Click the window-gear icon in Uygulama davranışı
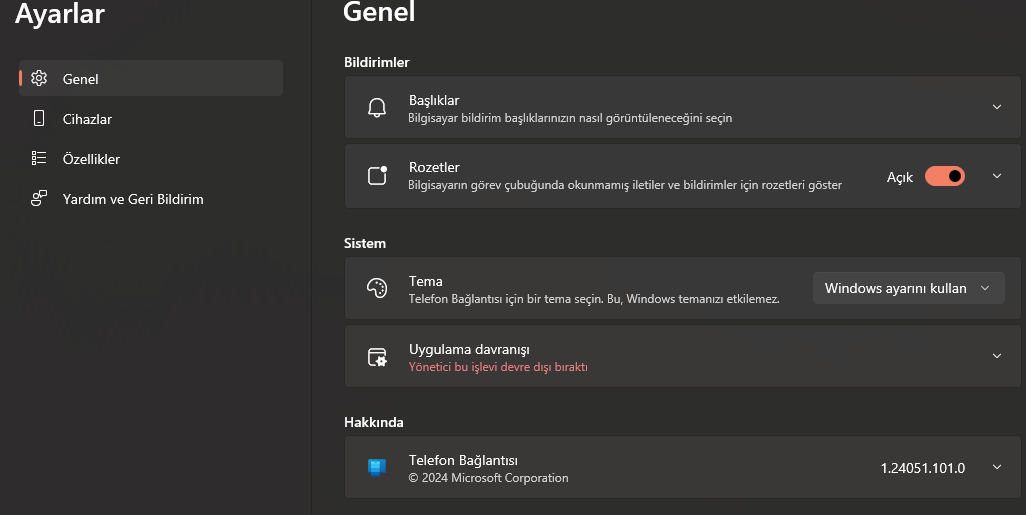 click(377, 357)
